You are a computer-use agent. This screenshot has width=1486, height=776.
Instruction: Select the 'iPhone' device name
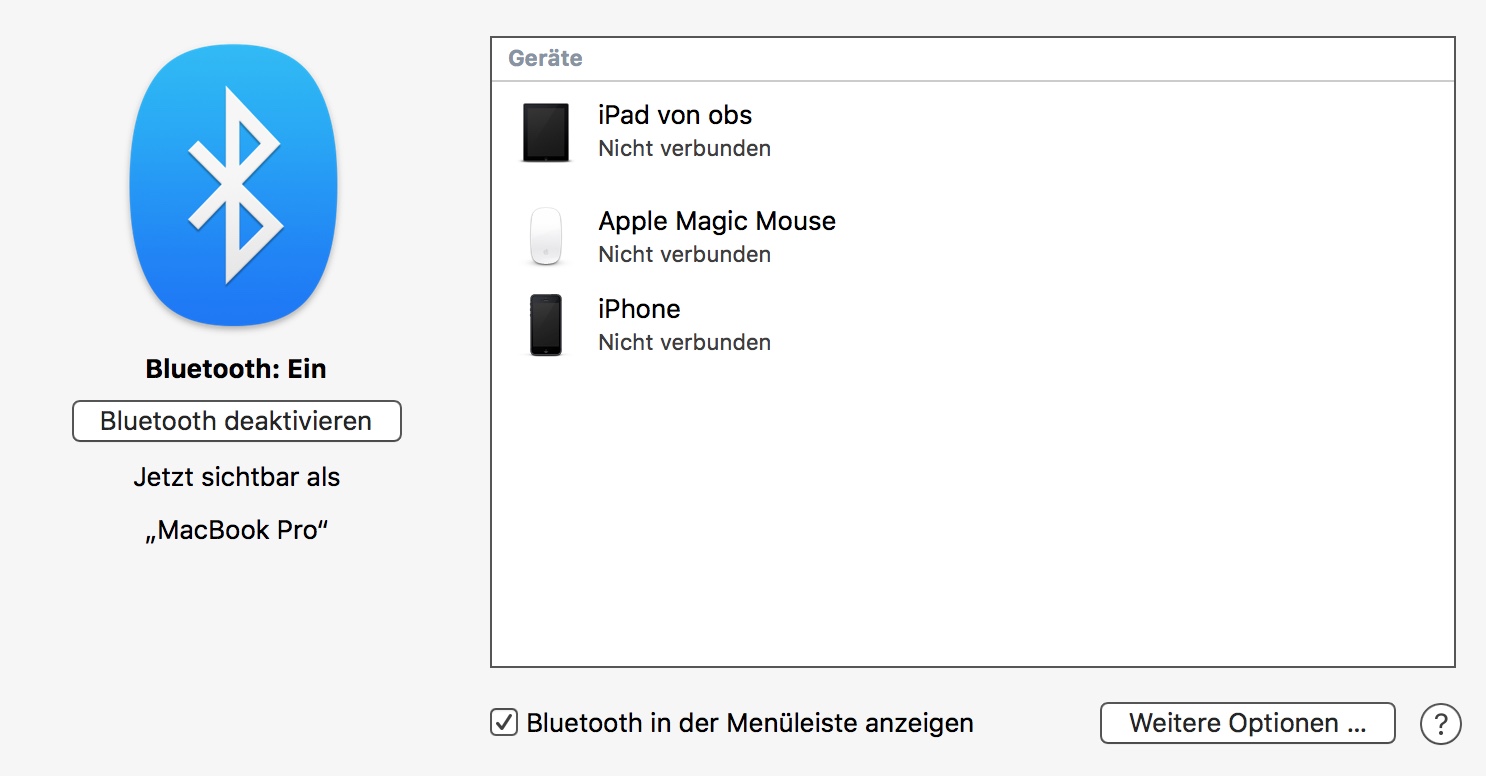(x=639, y=308)
